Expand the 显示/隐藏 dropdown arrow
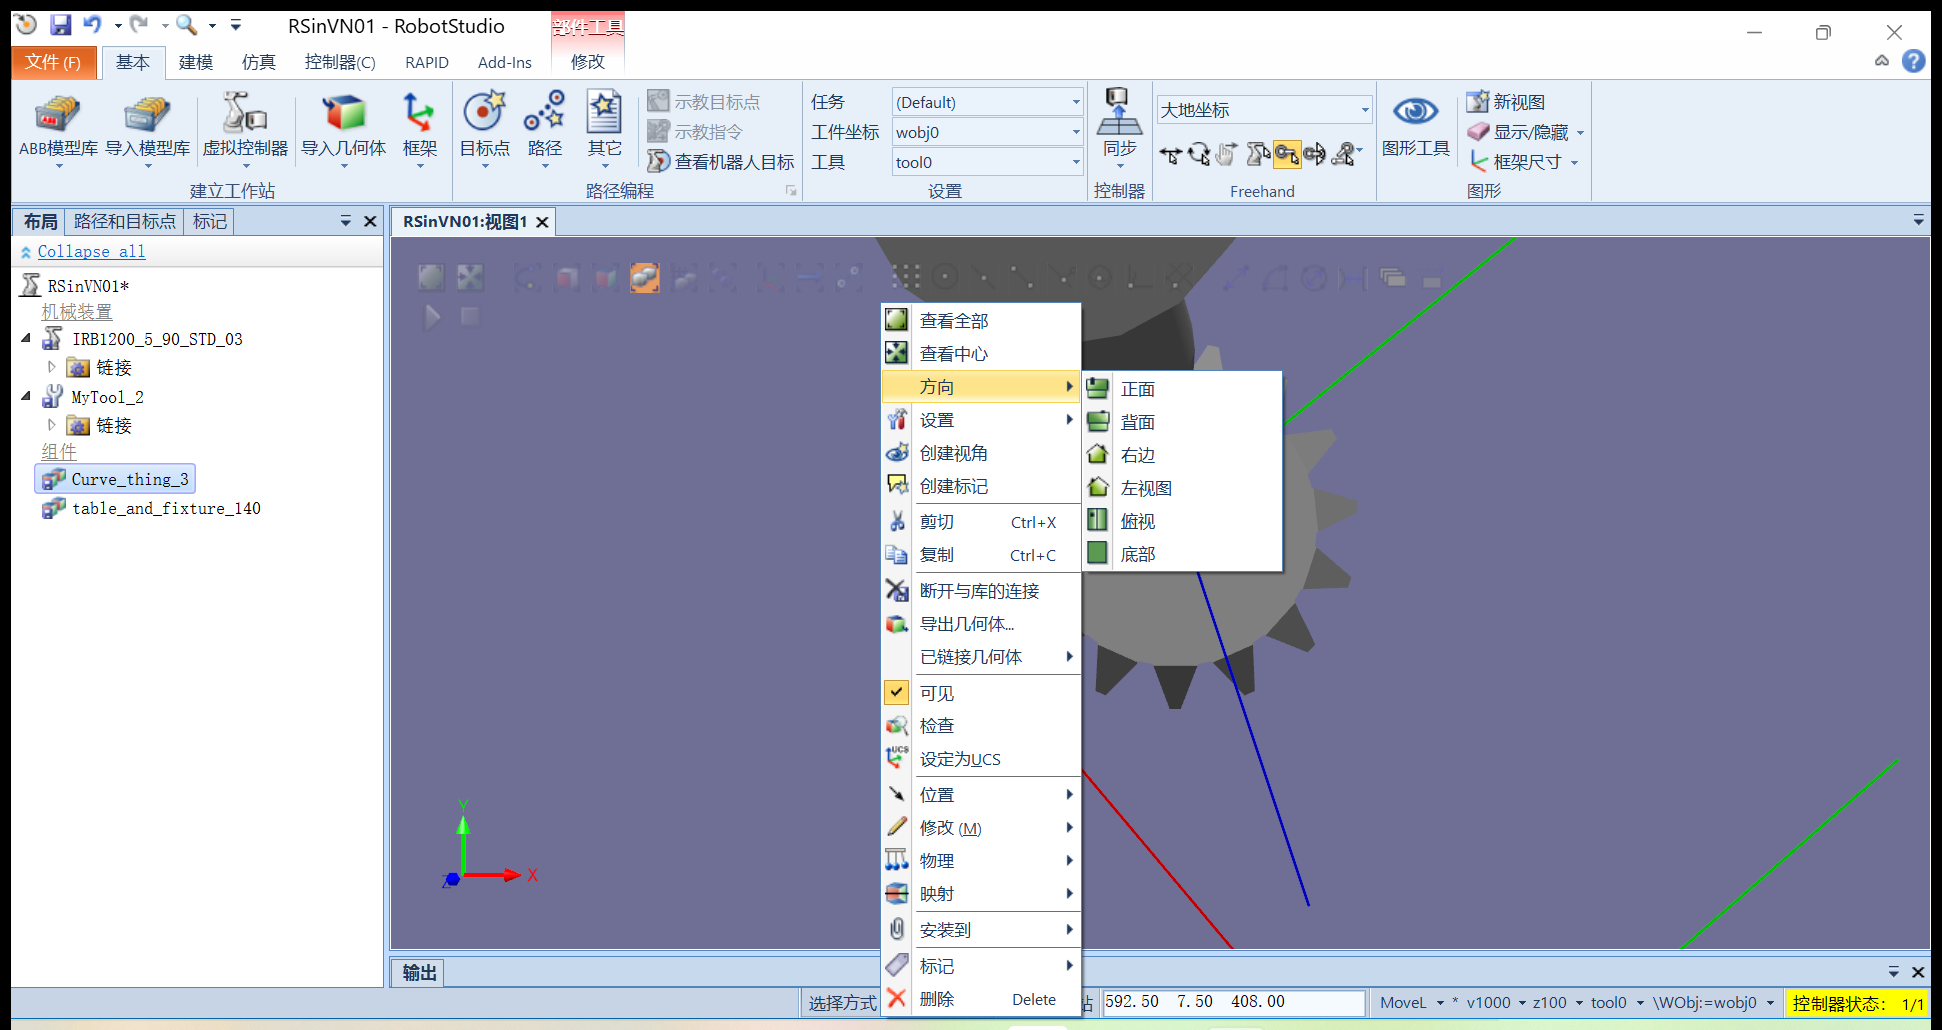 (1580, 133)
